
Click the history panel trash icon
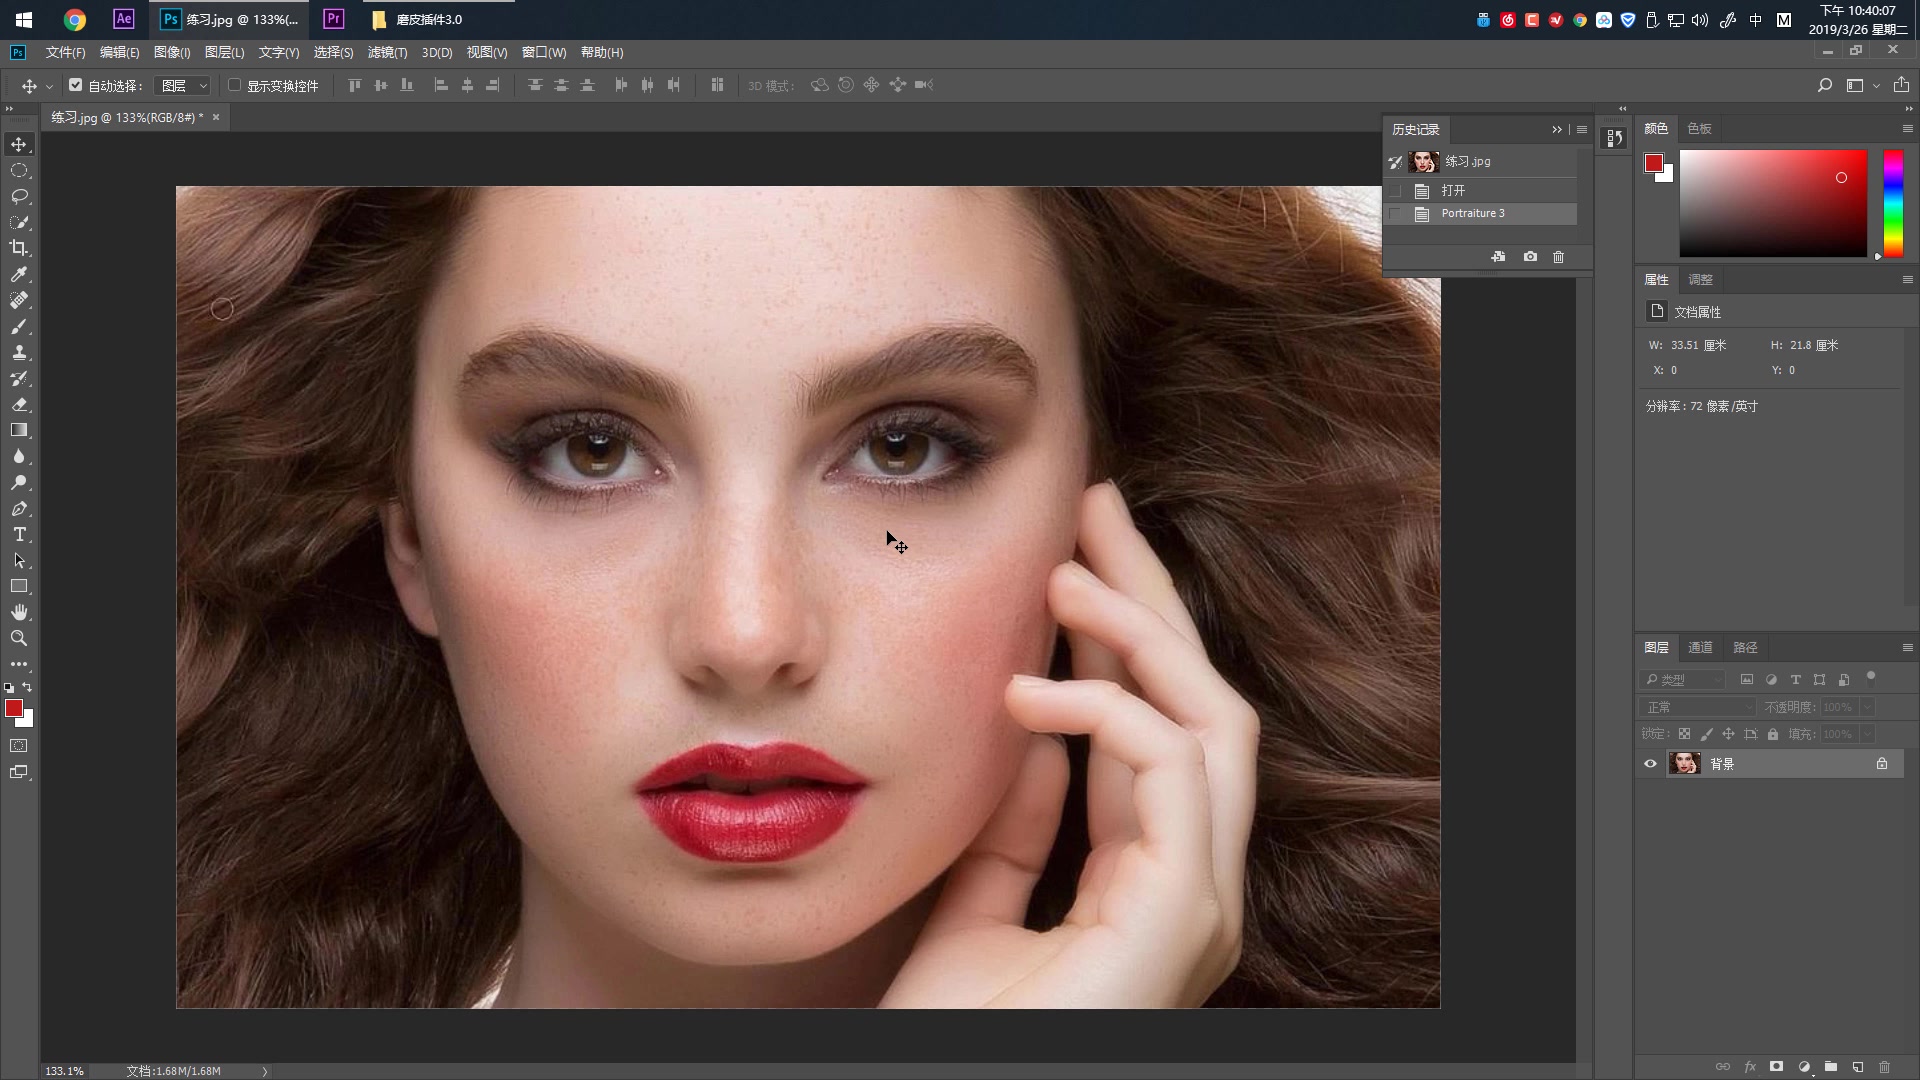click(1558, 257)
